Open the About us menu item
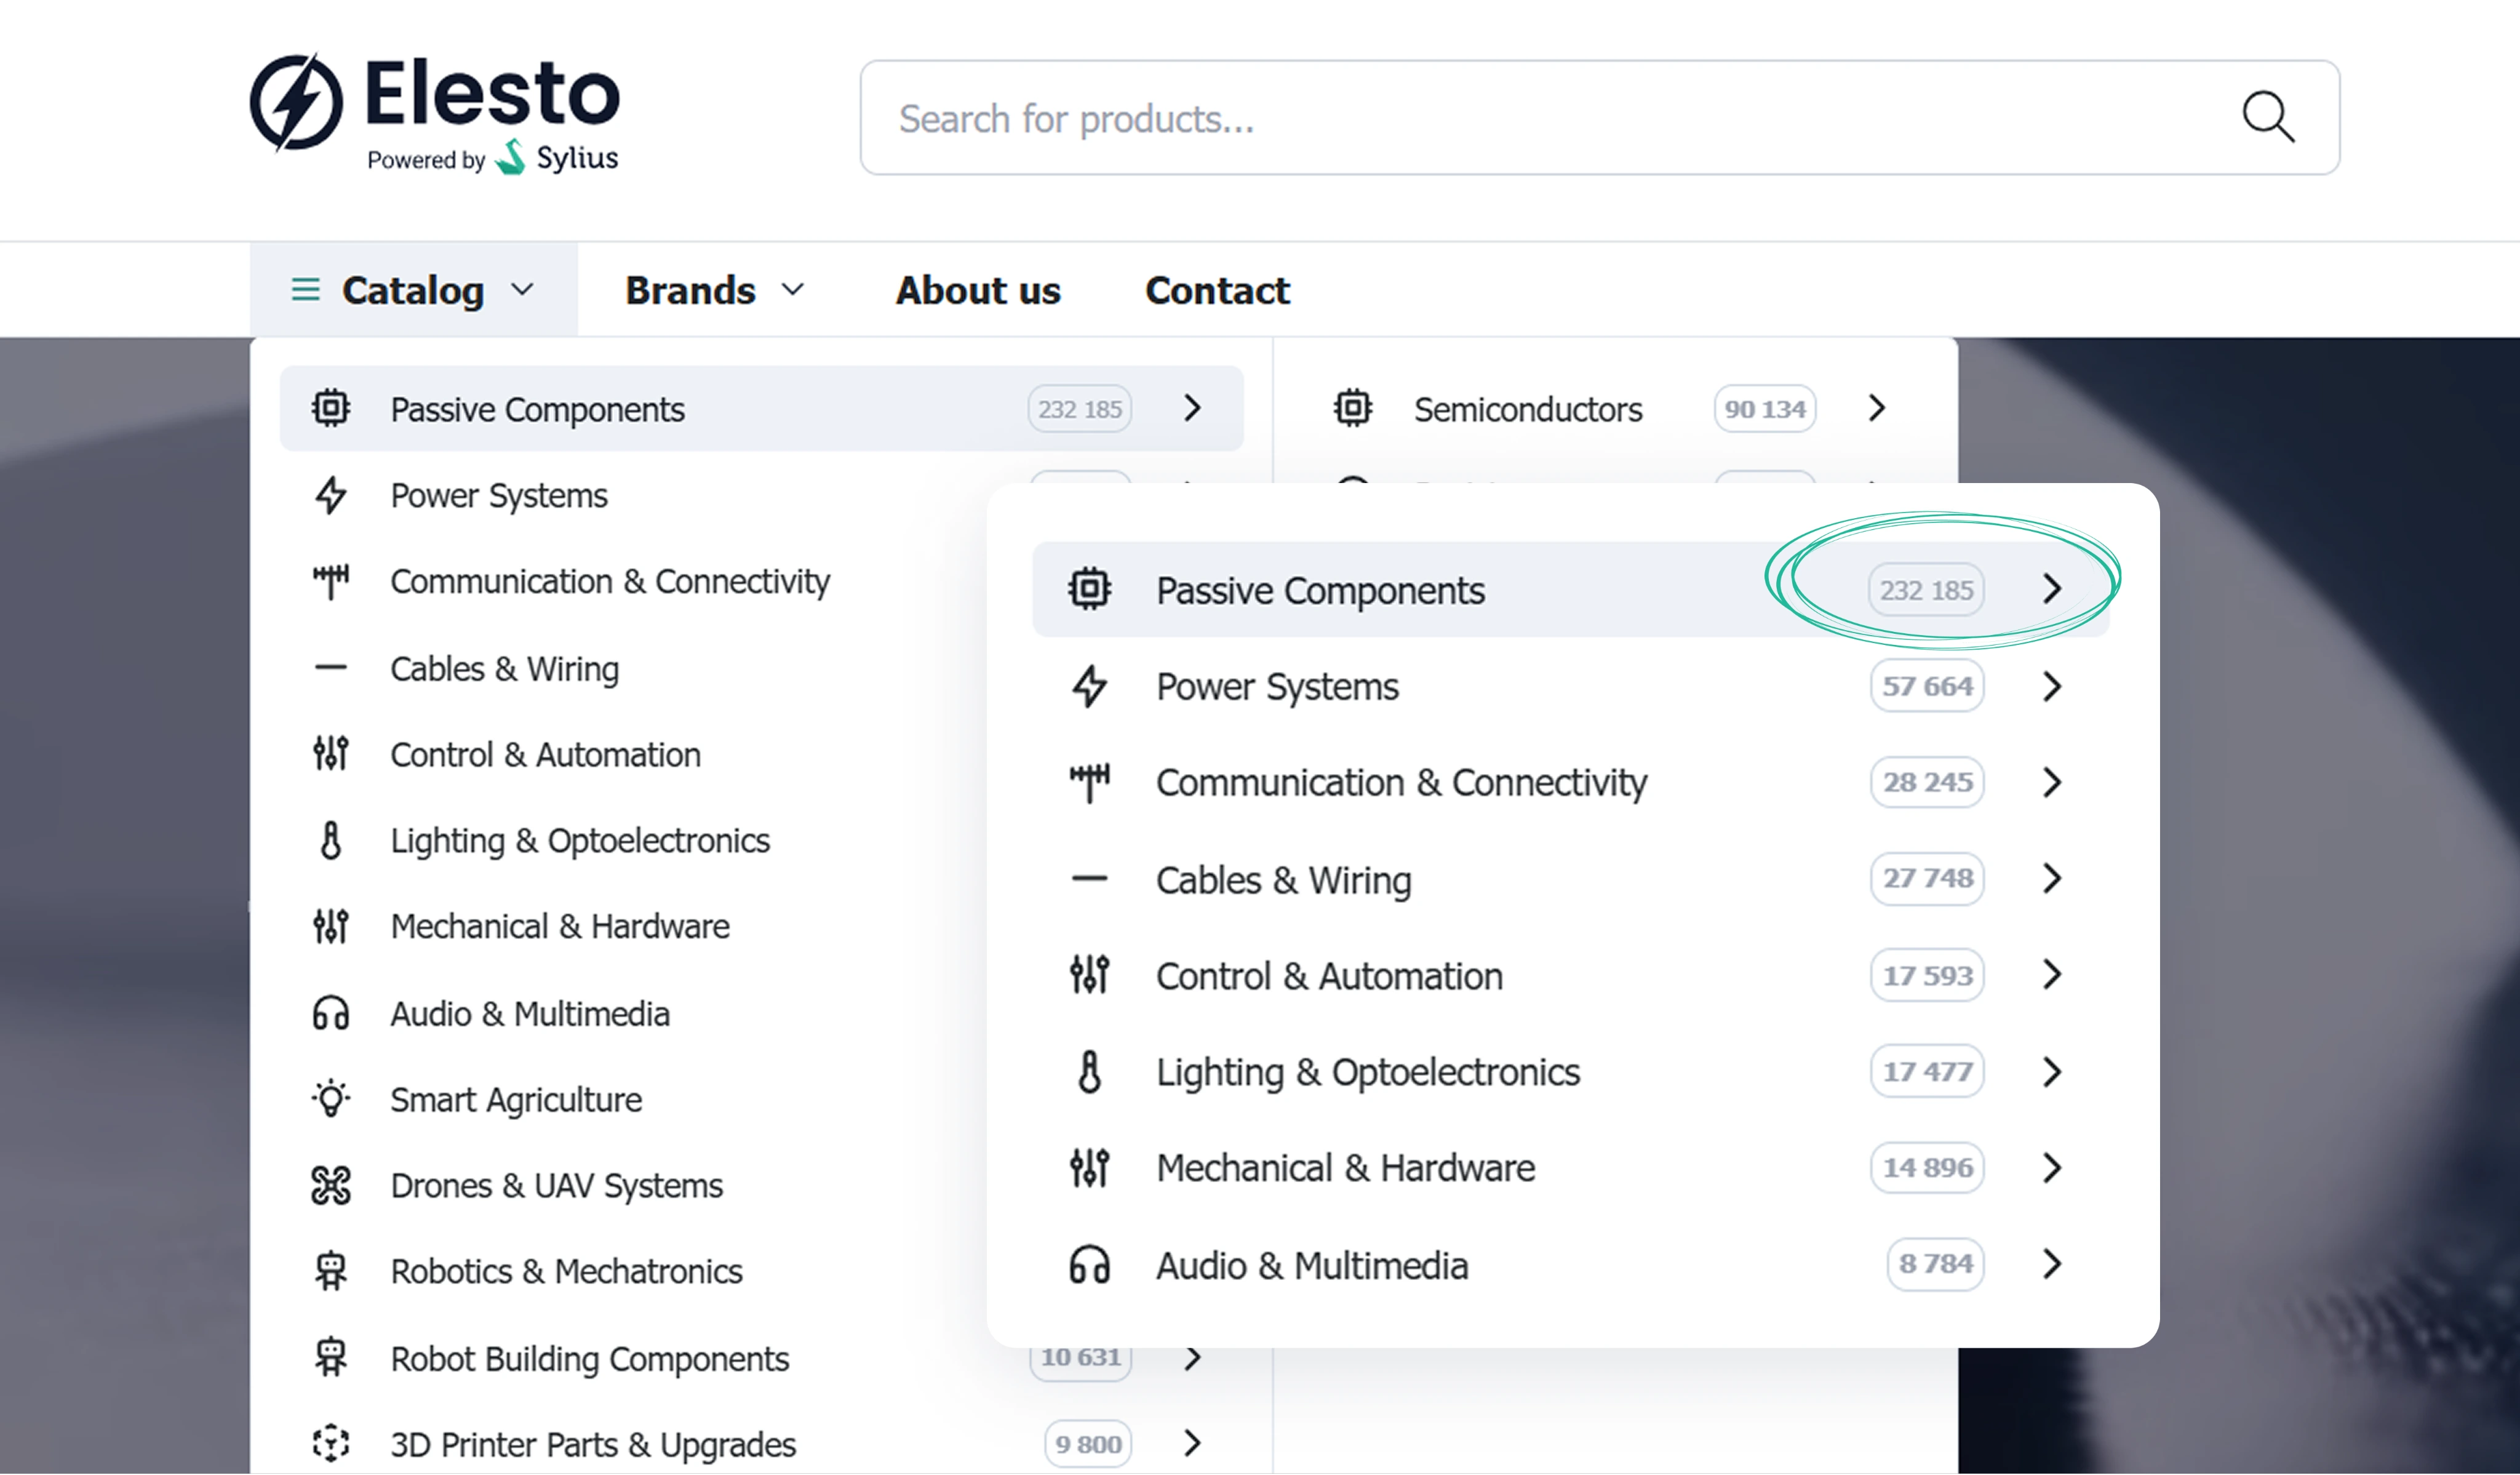Image resolution: width=2520 pixels, height=1475 pixels. click(x=978, y=290)
